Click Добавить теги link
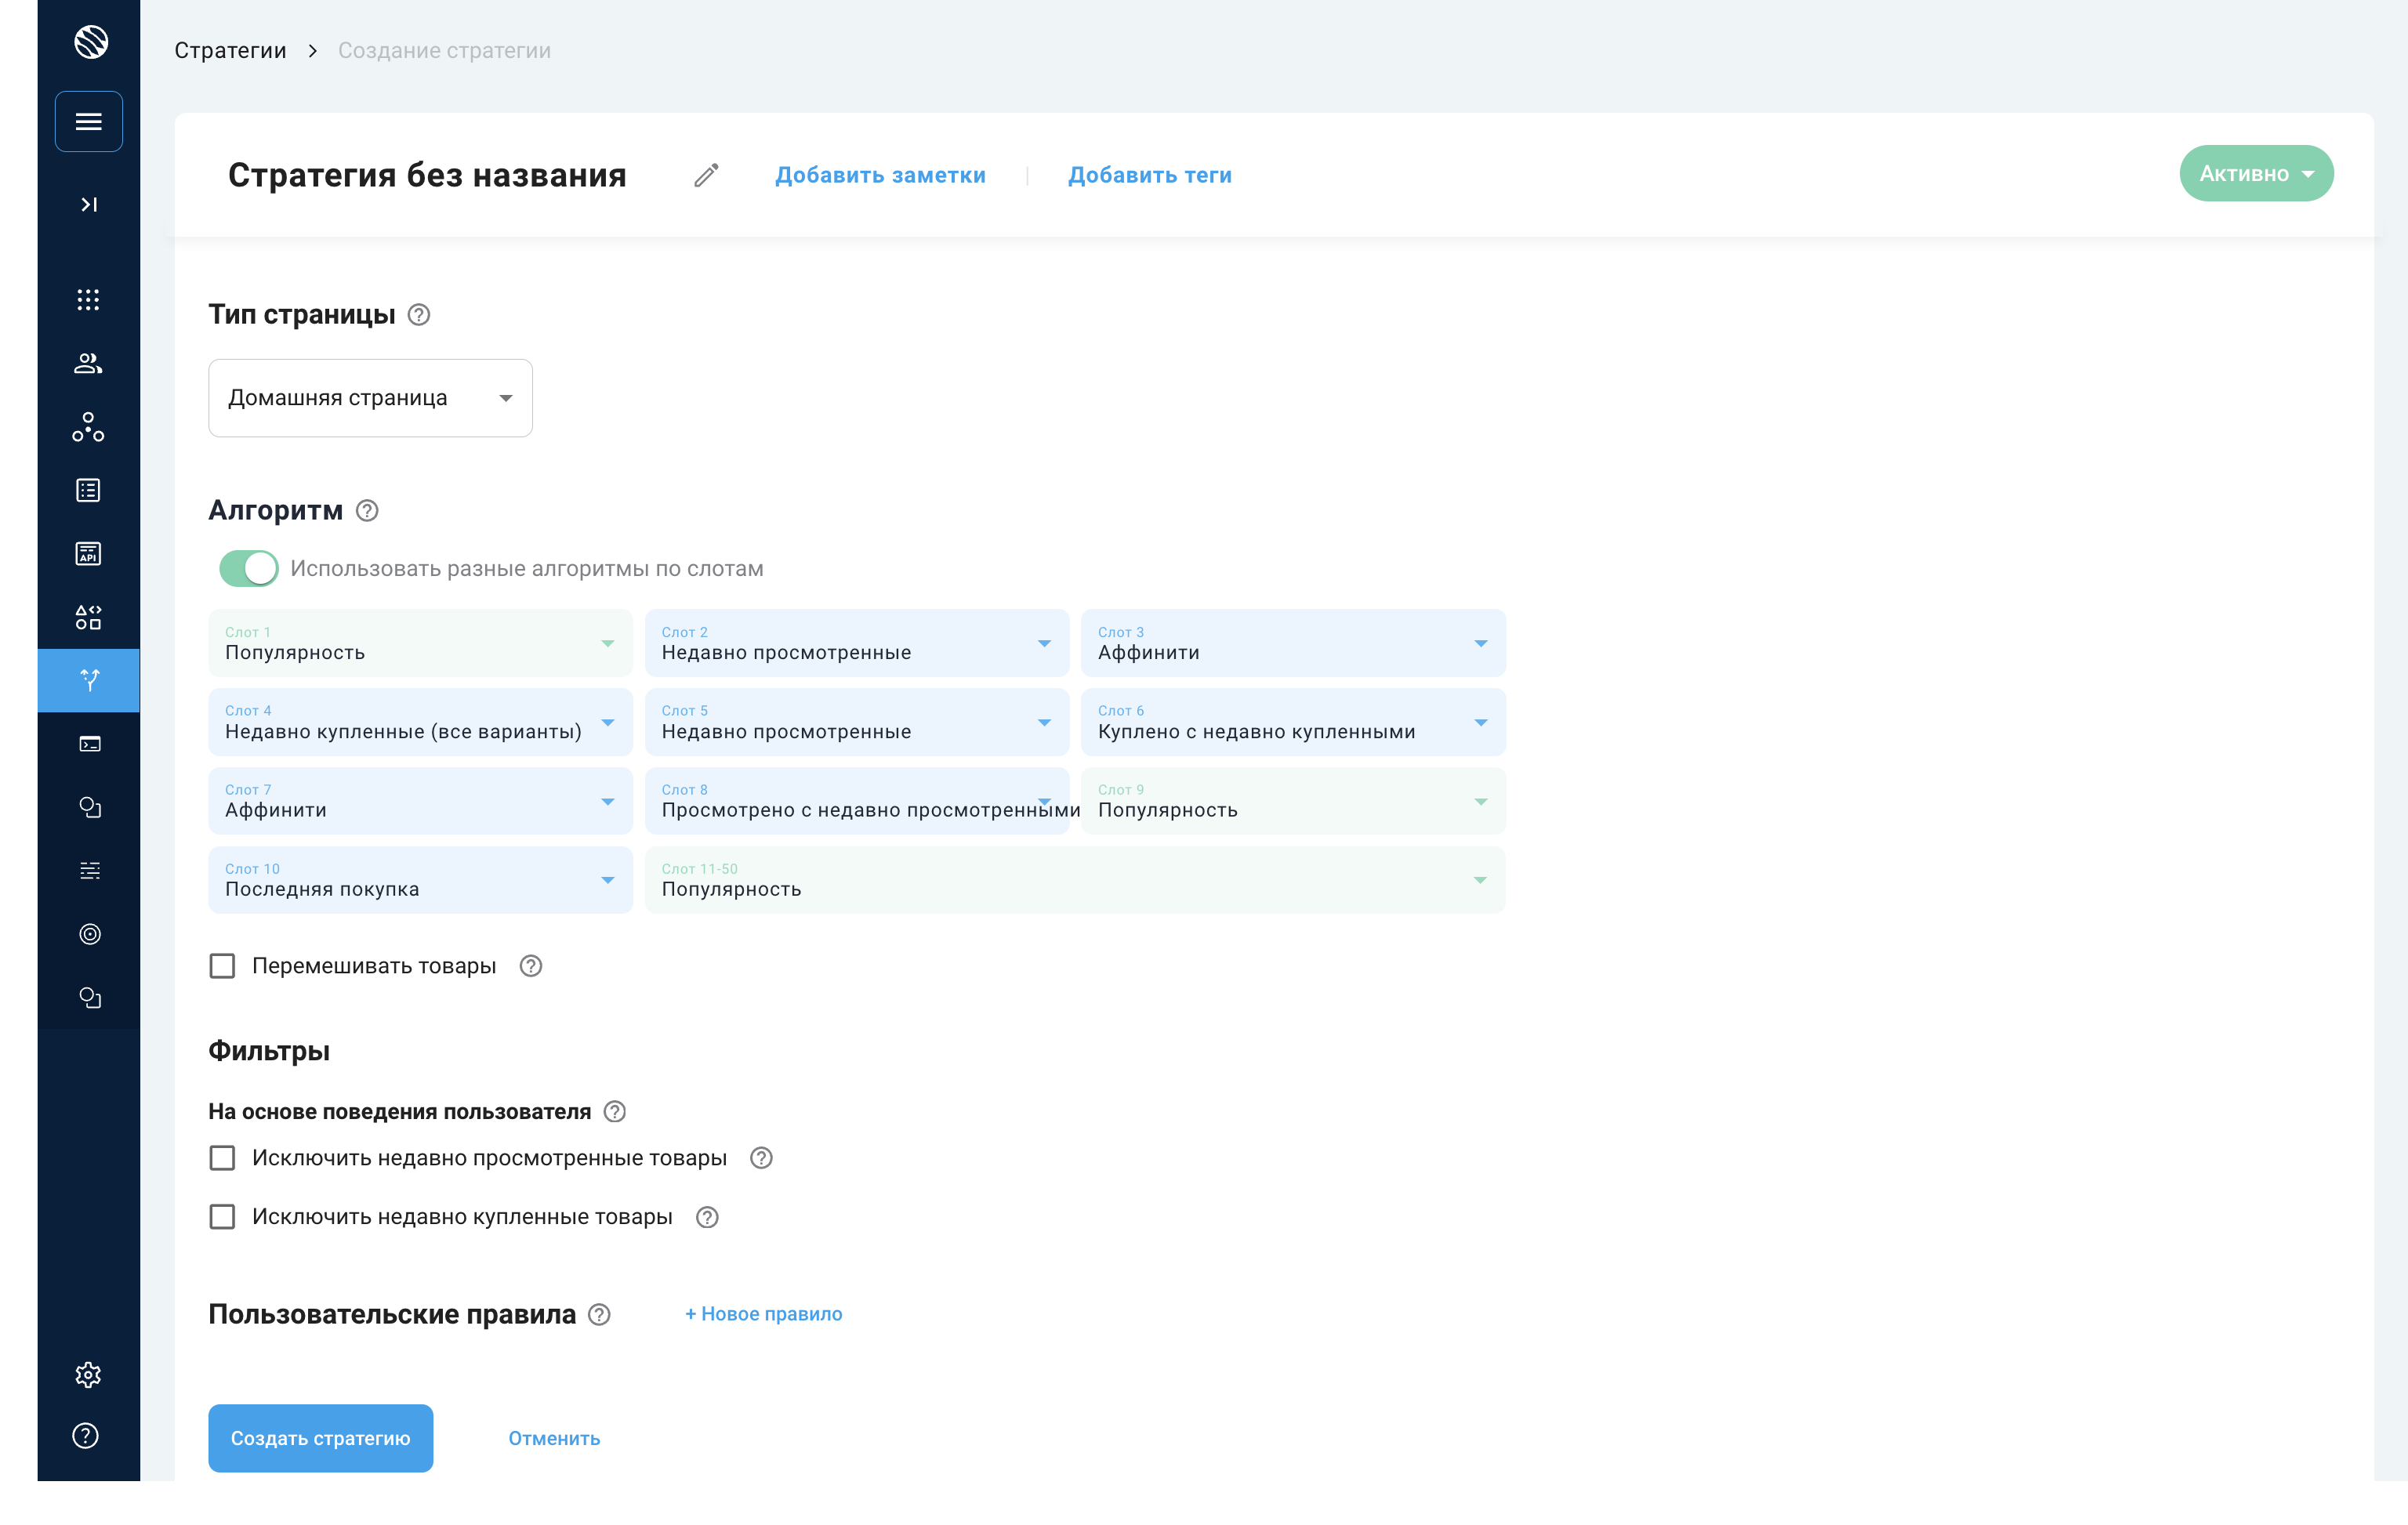Image resolution: width=2408 pixels, height=1525 pixels. [x=1150, y=175]
